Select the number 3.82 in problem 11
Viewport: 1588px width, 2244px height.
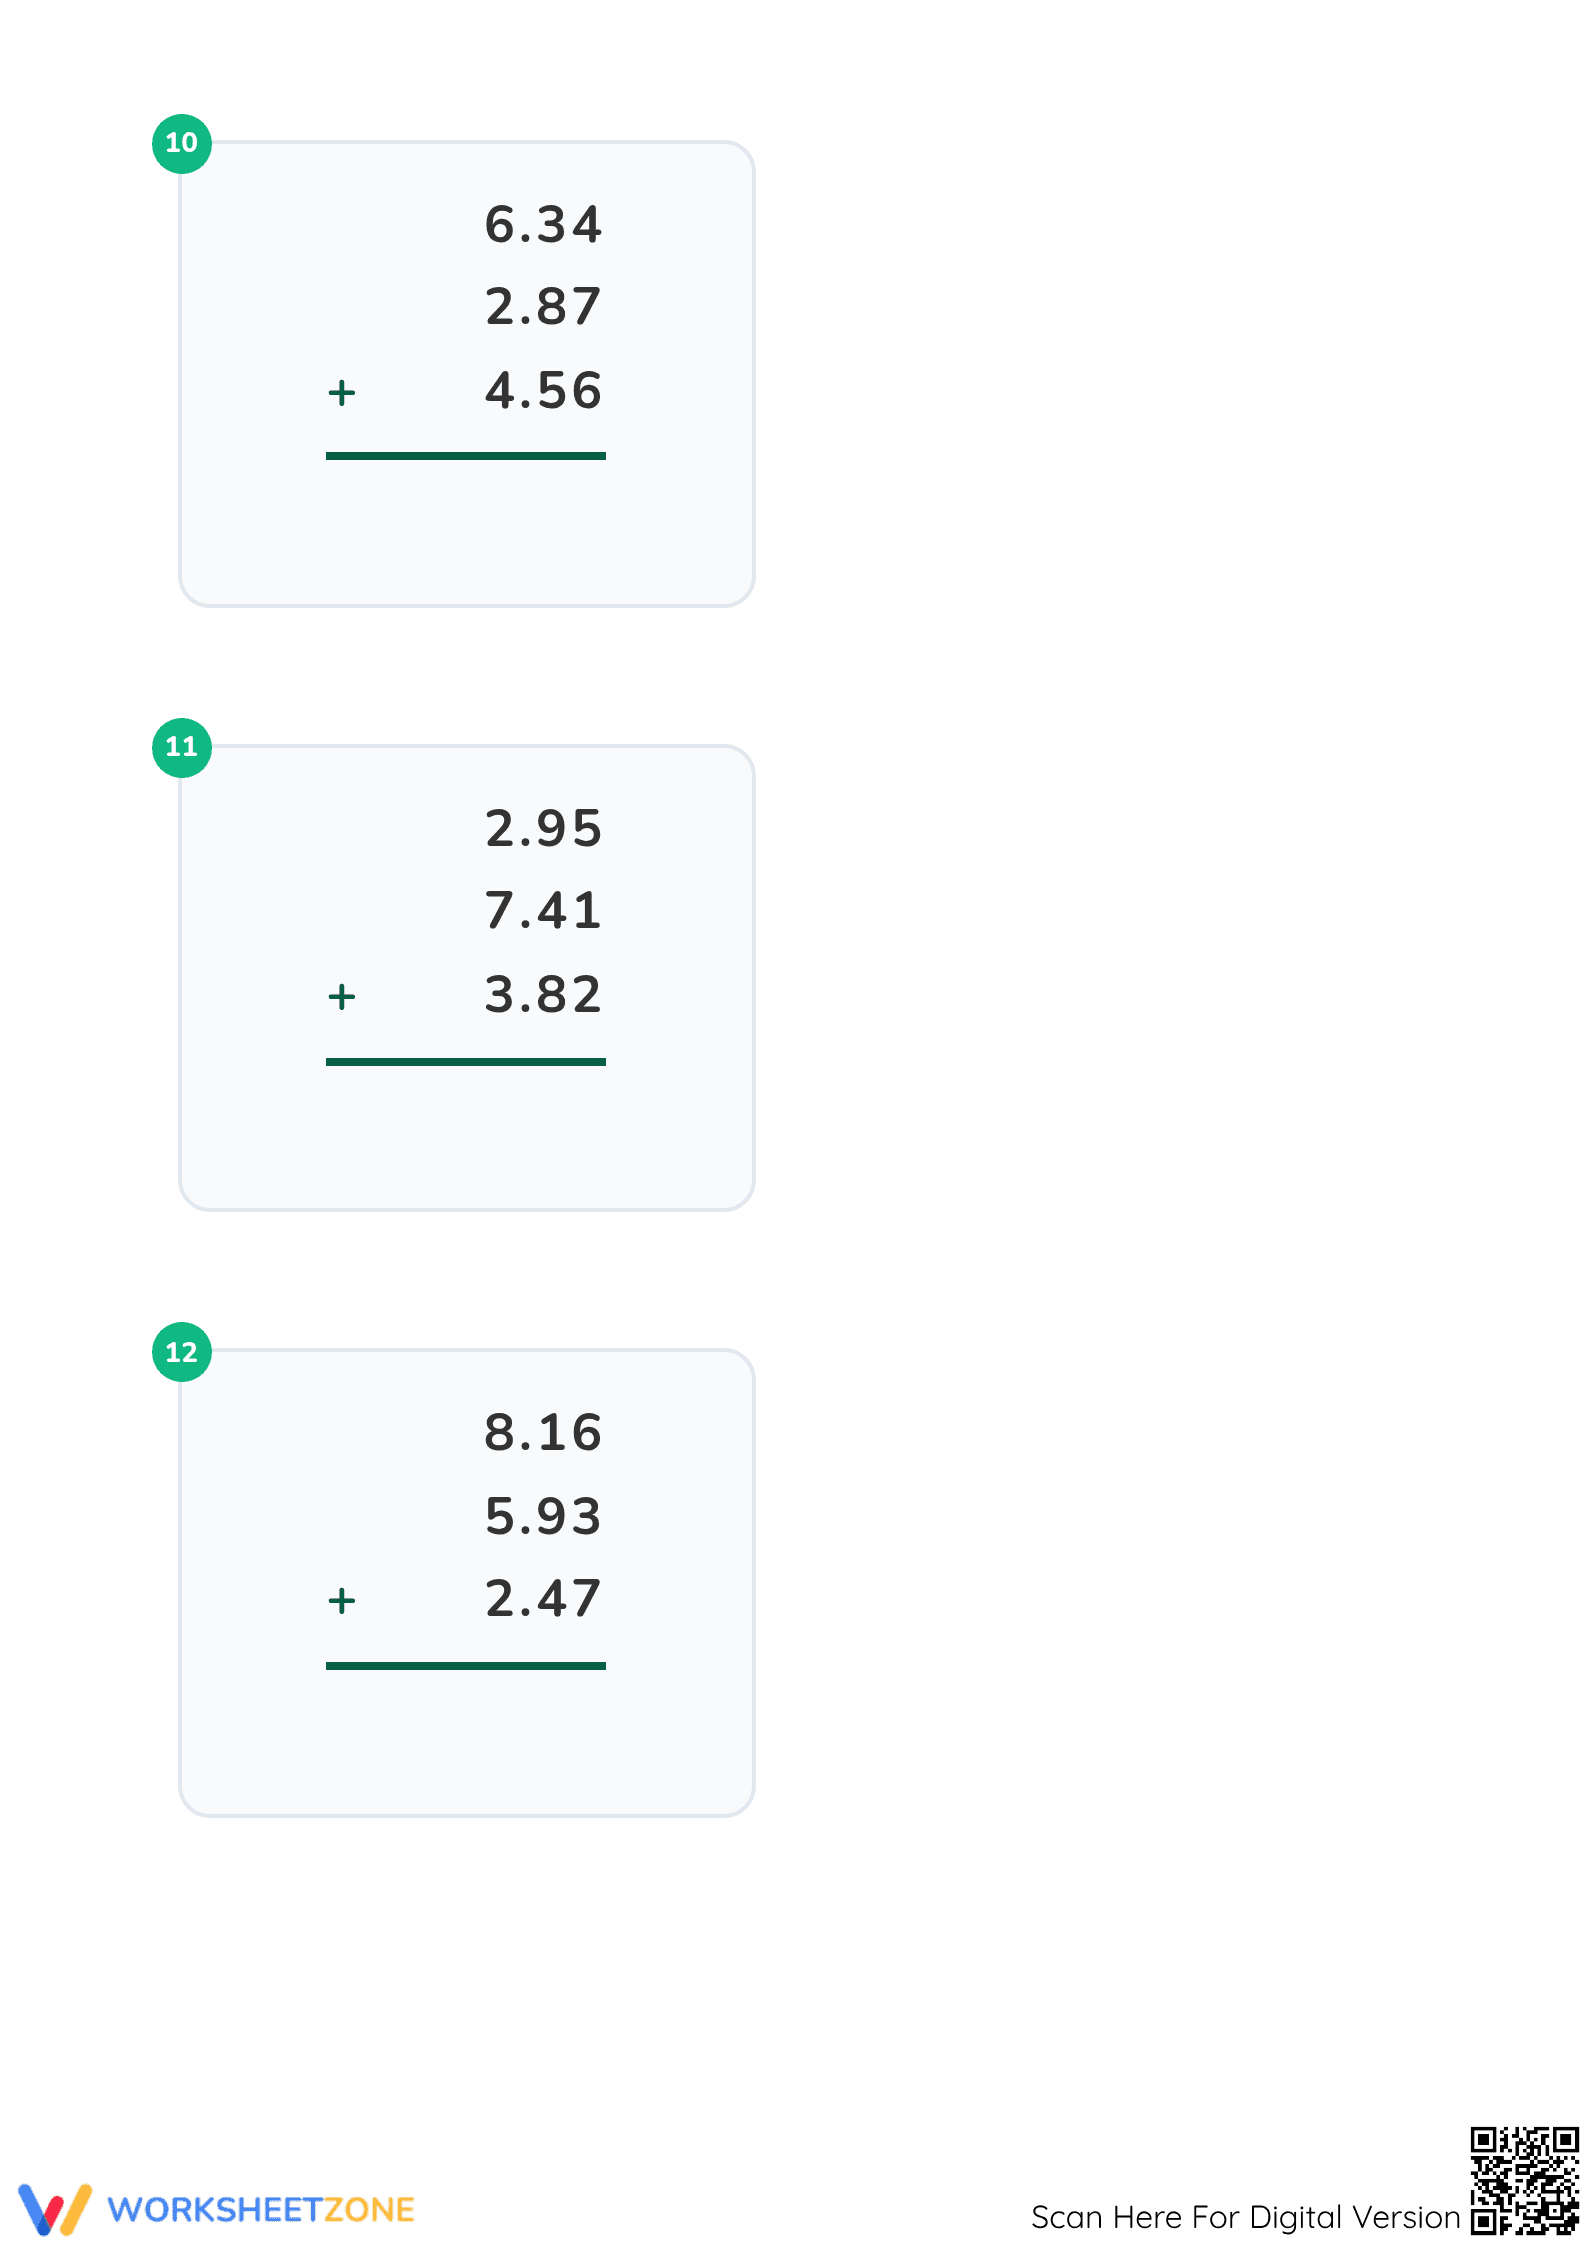[x=544, y=995]
